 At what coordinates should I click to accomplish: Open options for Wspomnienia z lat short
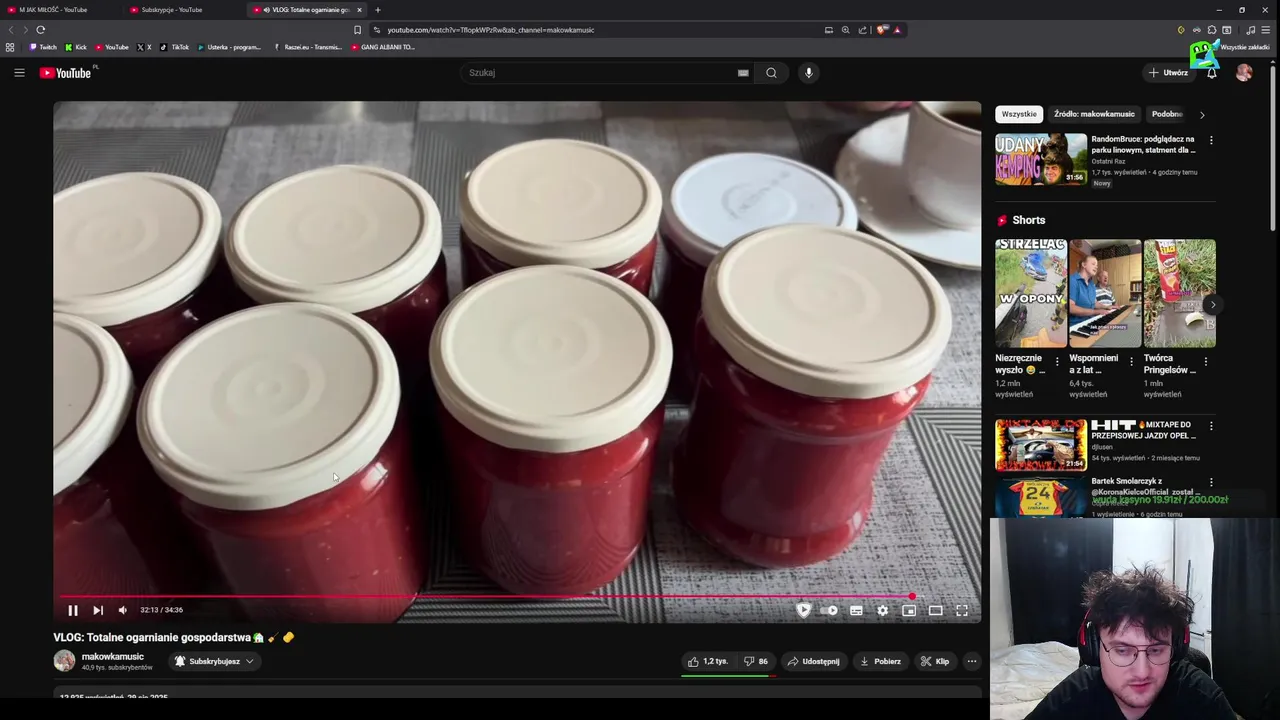point(1132,362)
